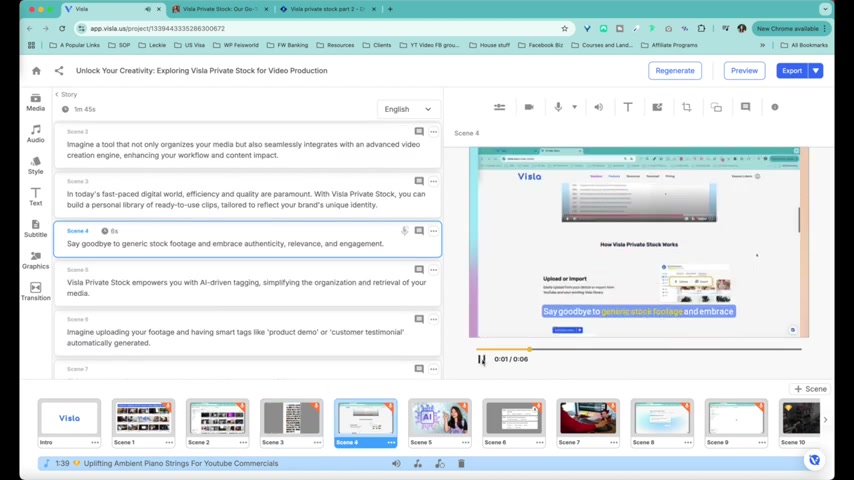This screenshot has width=854, height=480.
Task: Toggle background music volume
Action: (x=396, y=464)
